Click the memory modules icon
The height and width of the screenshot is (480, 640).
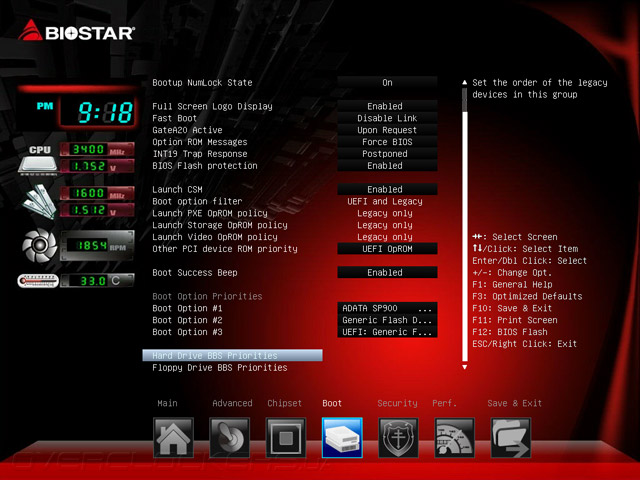[x=40, y=201]
